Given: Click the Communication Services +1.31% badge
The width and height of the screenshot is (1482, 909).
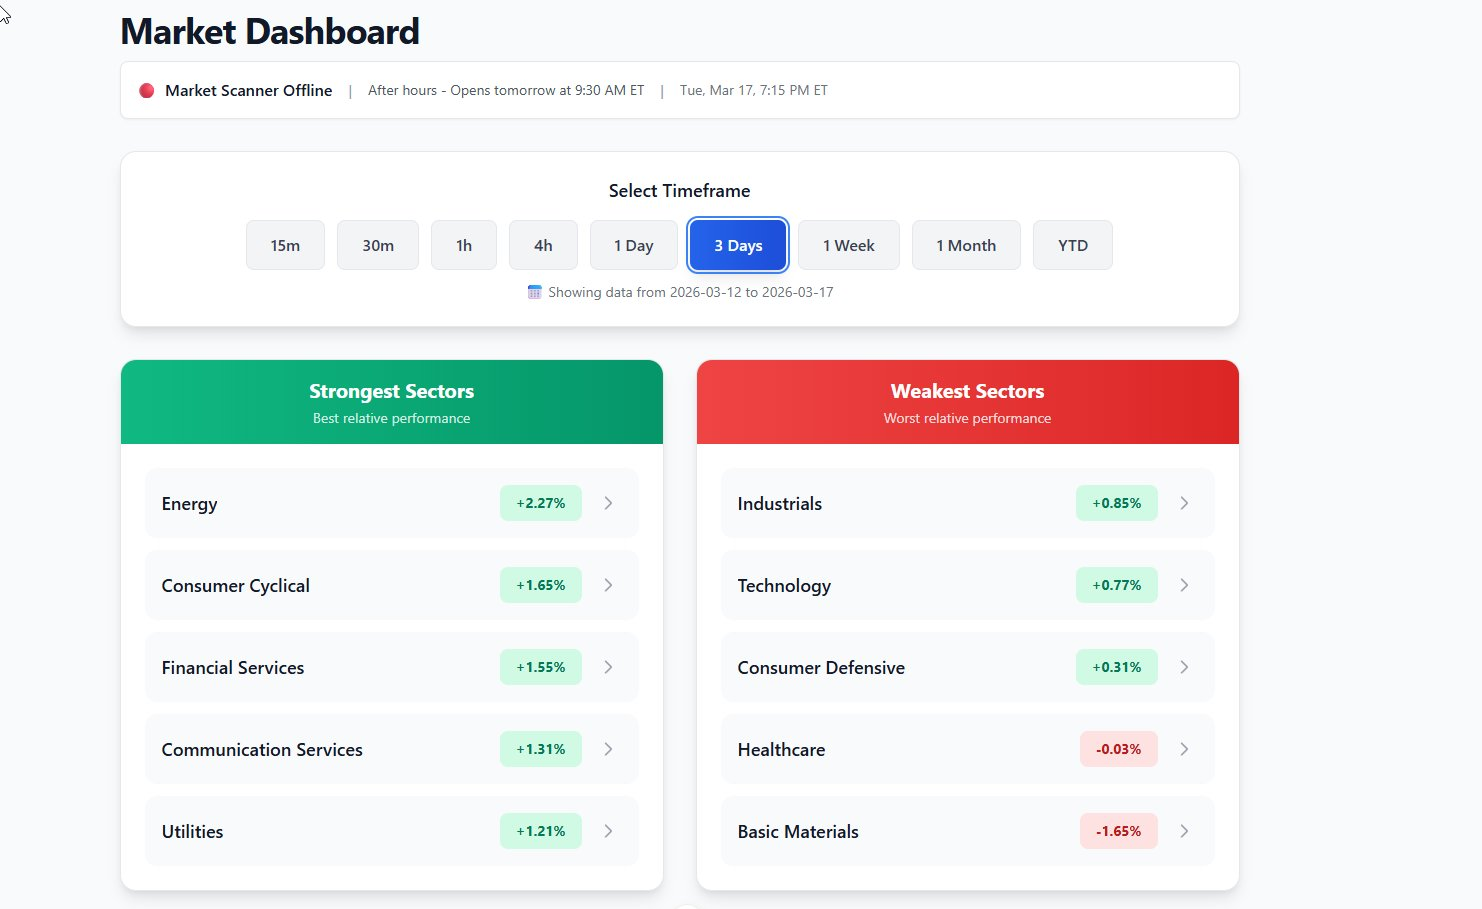Looking at the screenshot, I should point(541,749).
